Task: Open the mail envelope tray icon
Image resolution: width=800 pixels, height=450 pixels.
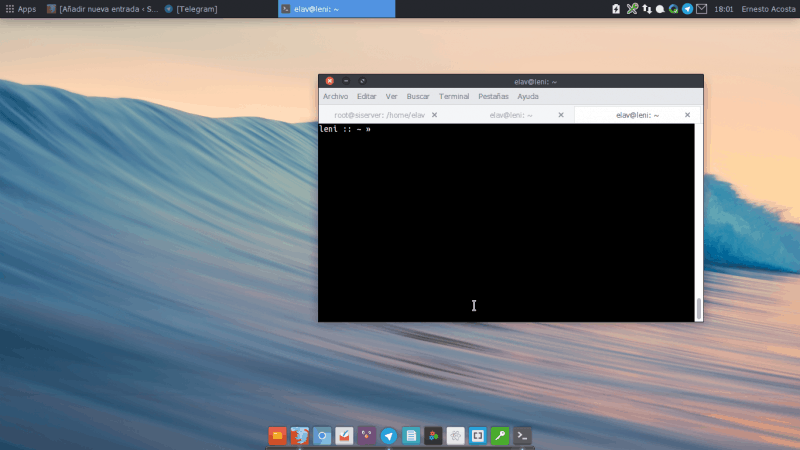Action: pyautogui.click(x=702, y=9)
